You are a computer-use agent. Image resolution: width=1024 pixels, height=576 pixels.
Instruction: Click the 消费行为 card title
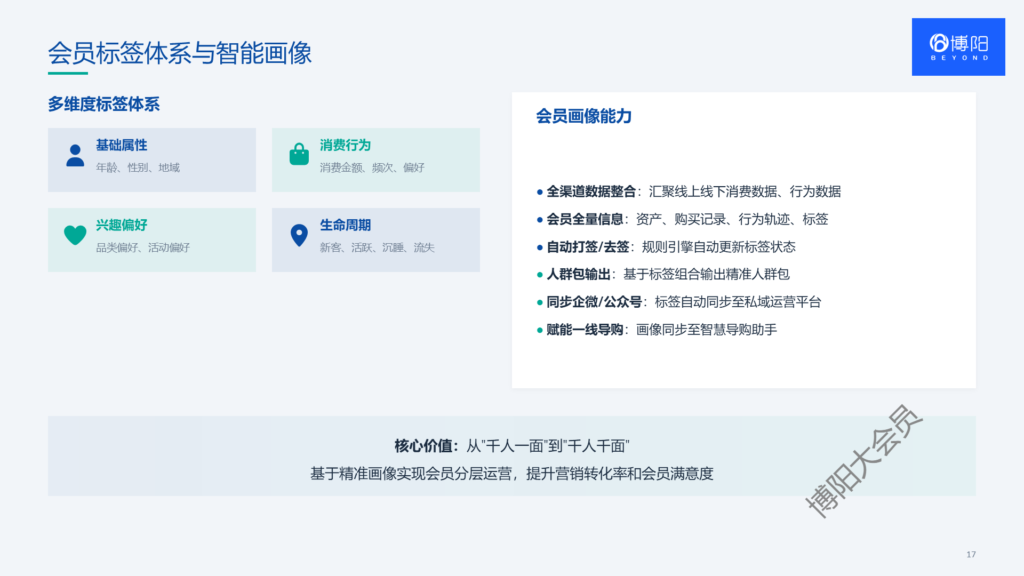[x=345, y=145]
